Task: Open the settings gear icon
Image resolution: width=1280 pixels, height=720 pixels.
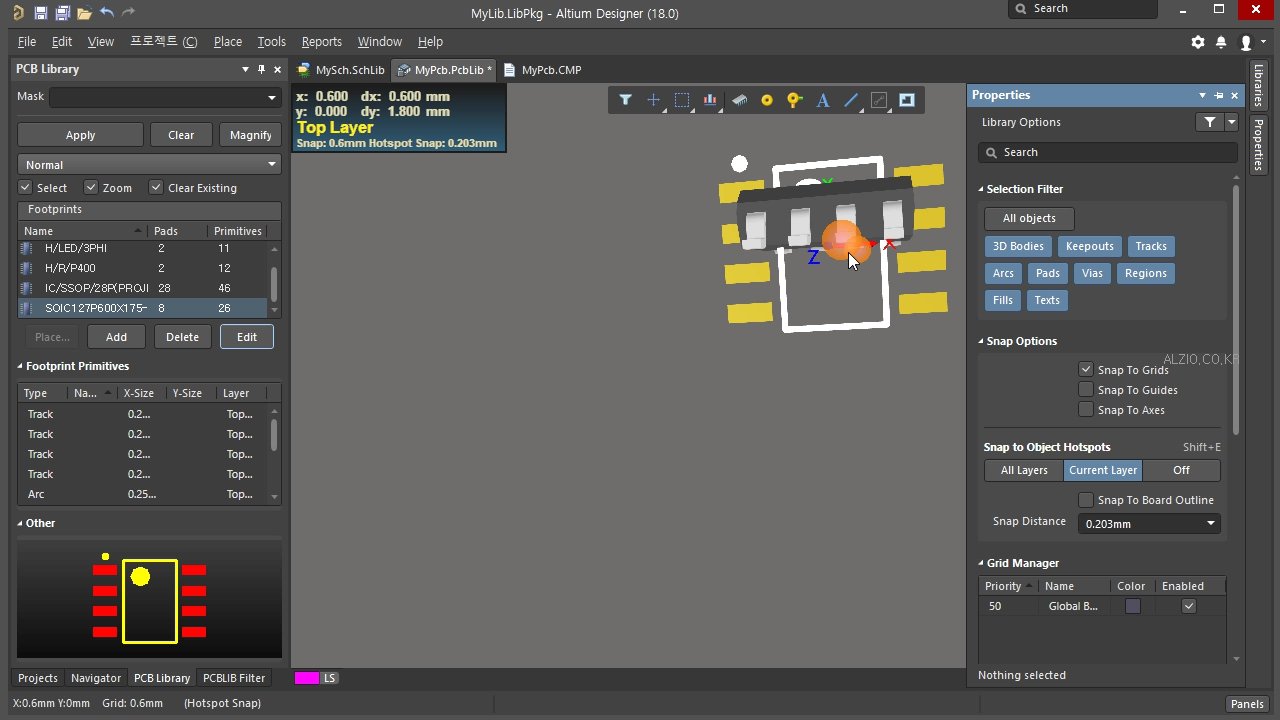Action: (1198, 42)
